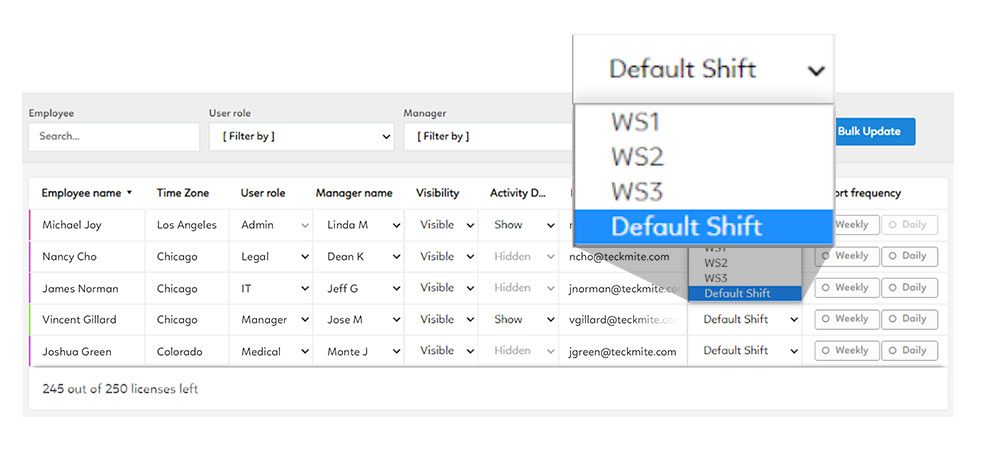Select Weekly report for James Norman

click(x=846, y=288)
